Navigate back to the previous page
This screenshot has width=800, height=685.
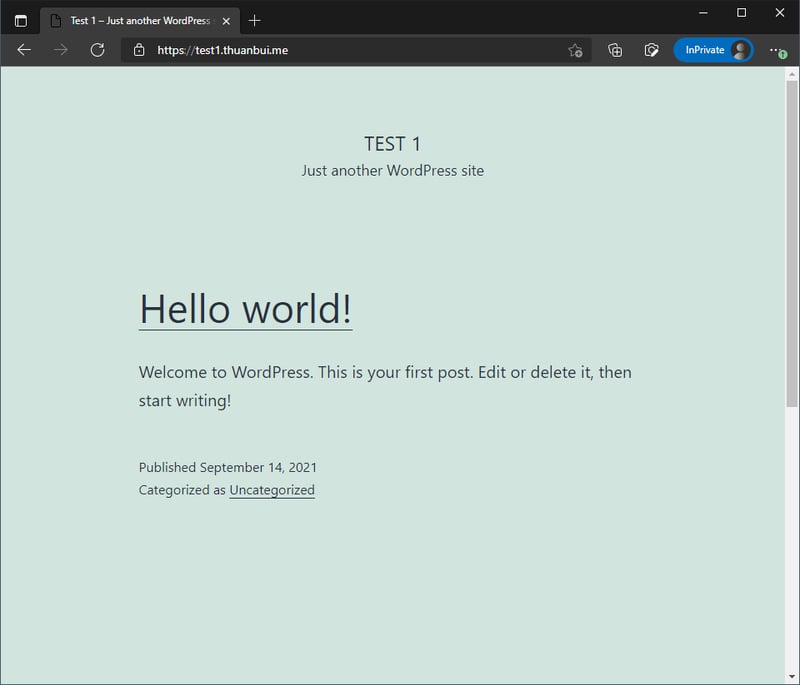(24, 50)
